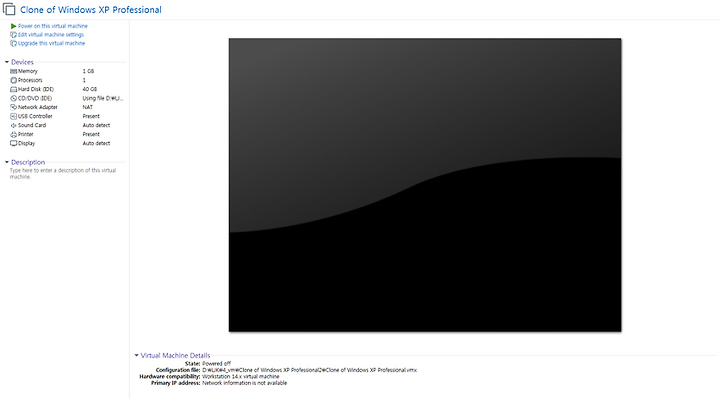Click the memory value 1 GB

pyautogui.click(x=88, y=71)
